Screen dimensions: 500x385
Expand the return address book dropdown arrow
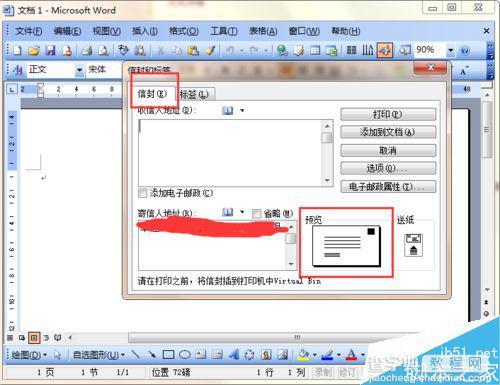(x=242, y=212)
